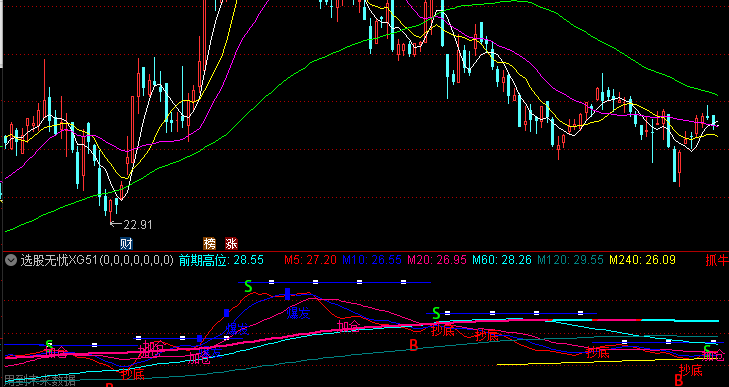This screenshot has width=729, height=387.
Task: Click the blue 财 finance marker icon
Action: [x=126, y=243]
